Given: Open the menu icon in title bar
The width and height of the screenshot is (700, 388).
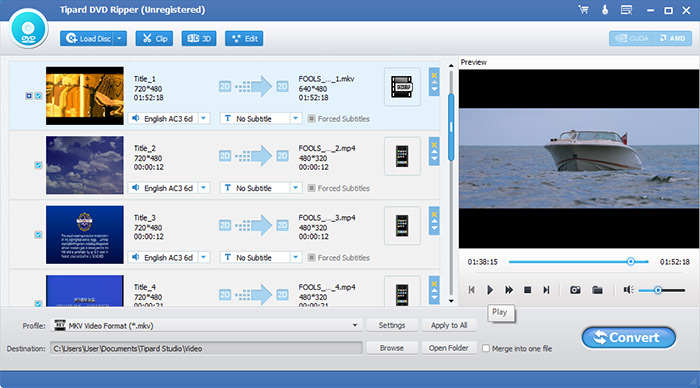Looking at the screenshot, I should [x=626, y=9].
